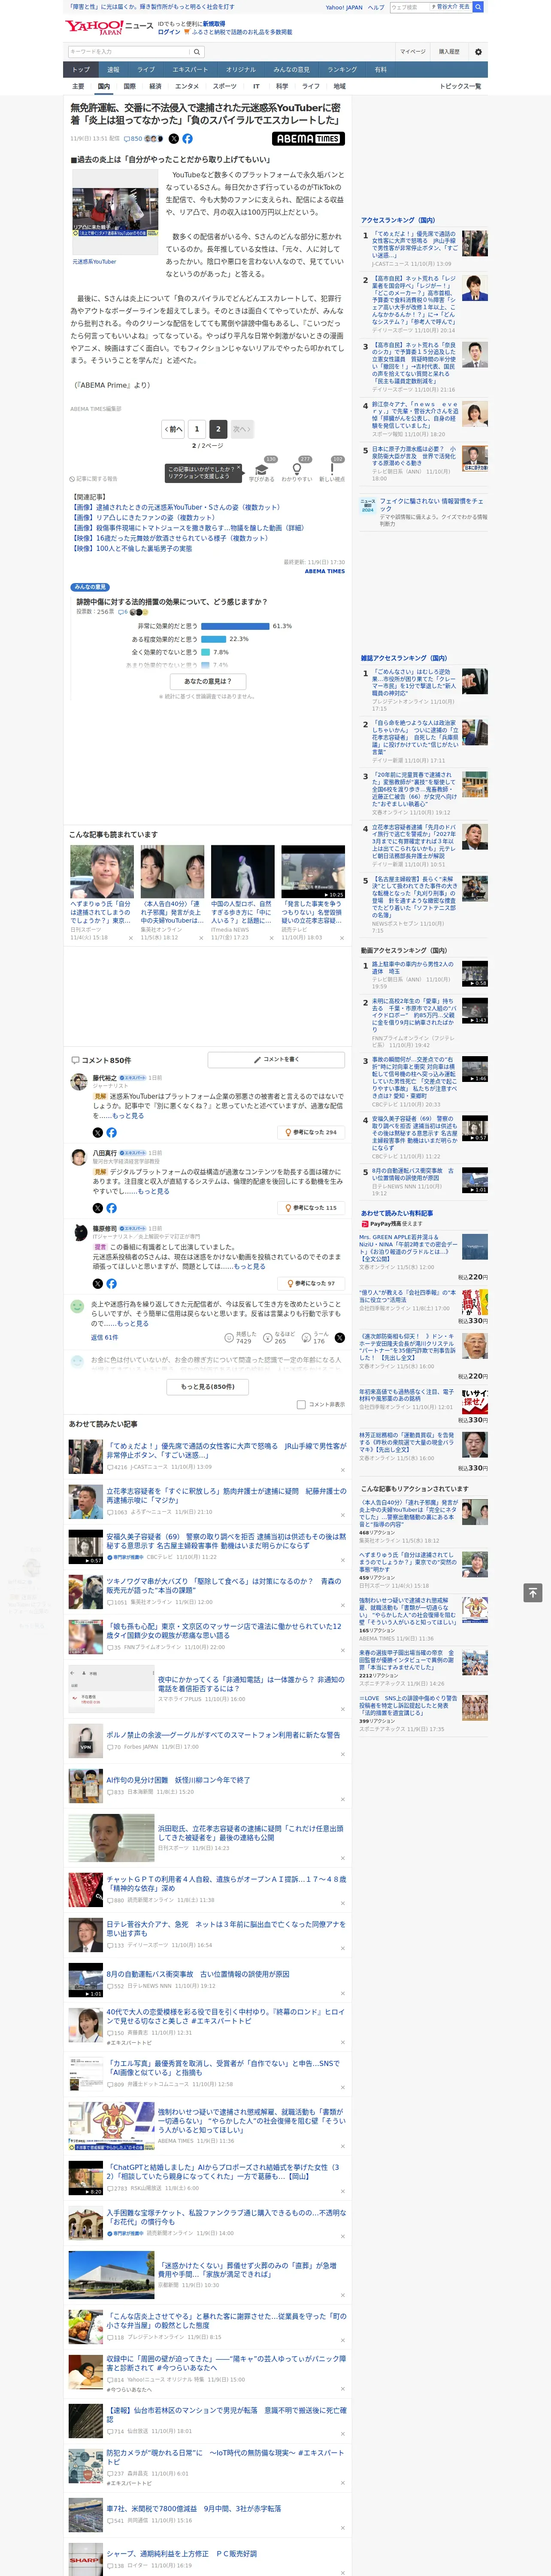Share article on X below the headline
This screenshot has height=2576, width=551.
tap(174, 139)
